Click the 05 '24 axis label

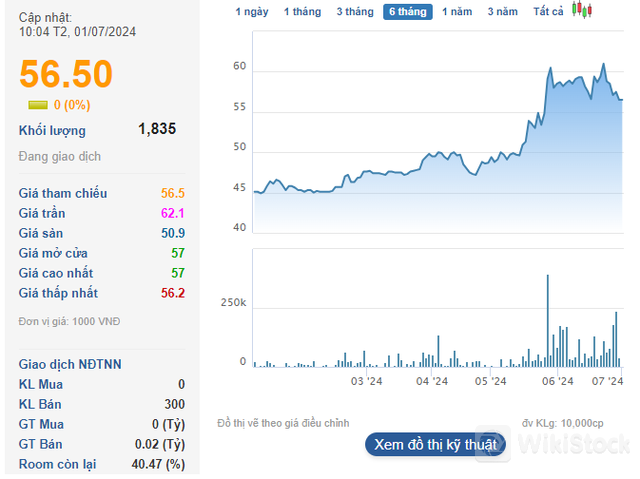492,381
